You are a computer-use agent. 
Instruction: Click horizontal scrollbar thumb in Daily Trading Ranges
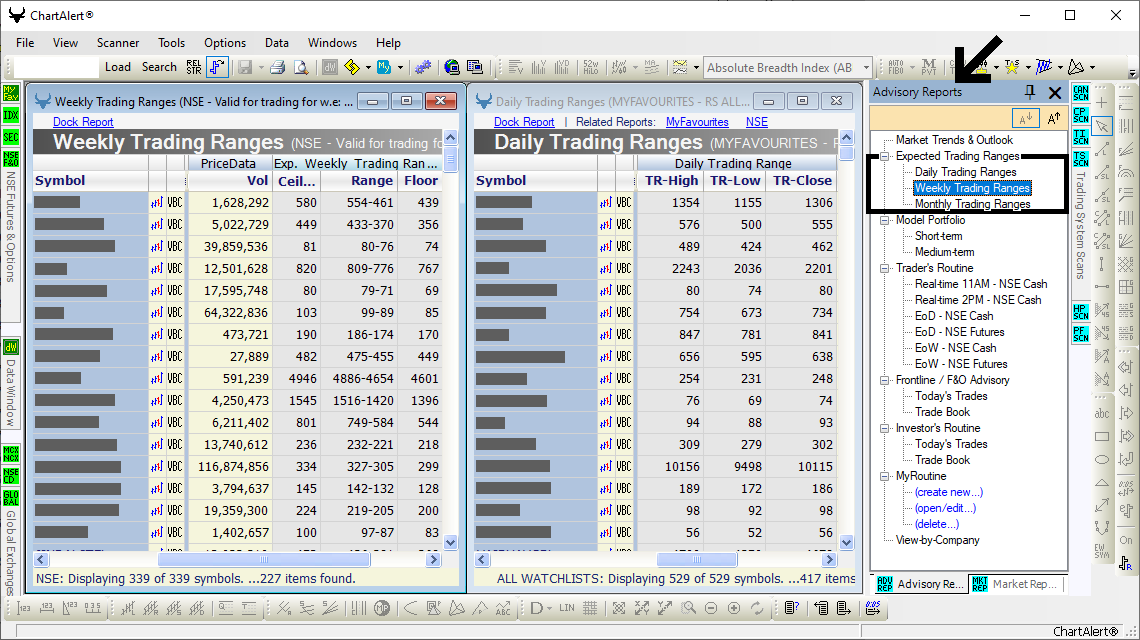pyautogui.click(x=697, y=559)
